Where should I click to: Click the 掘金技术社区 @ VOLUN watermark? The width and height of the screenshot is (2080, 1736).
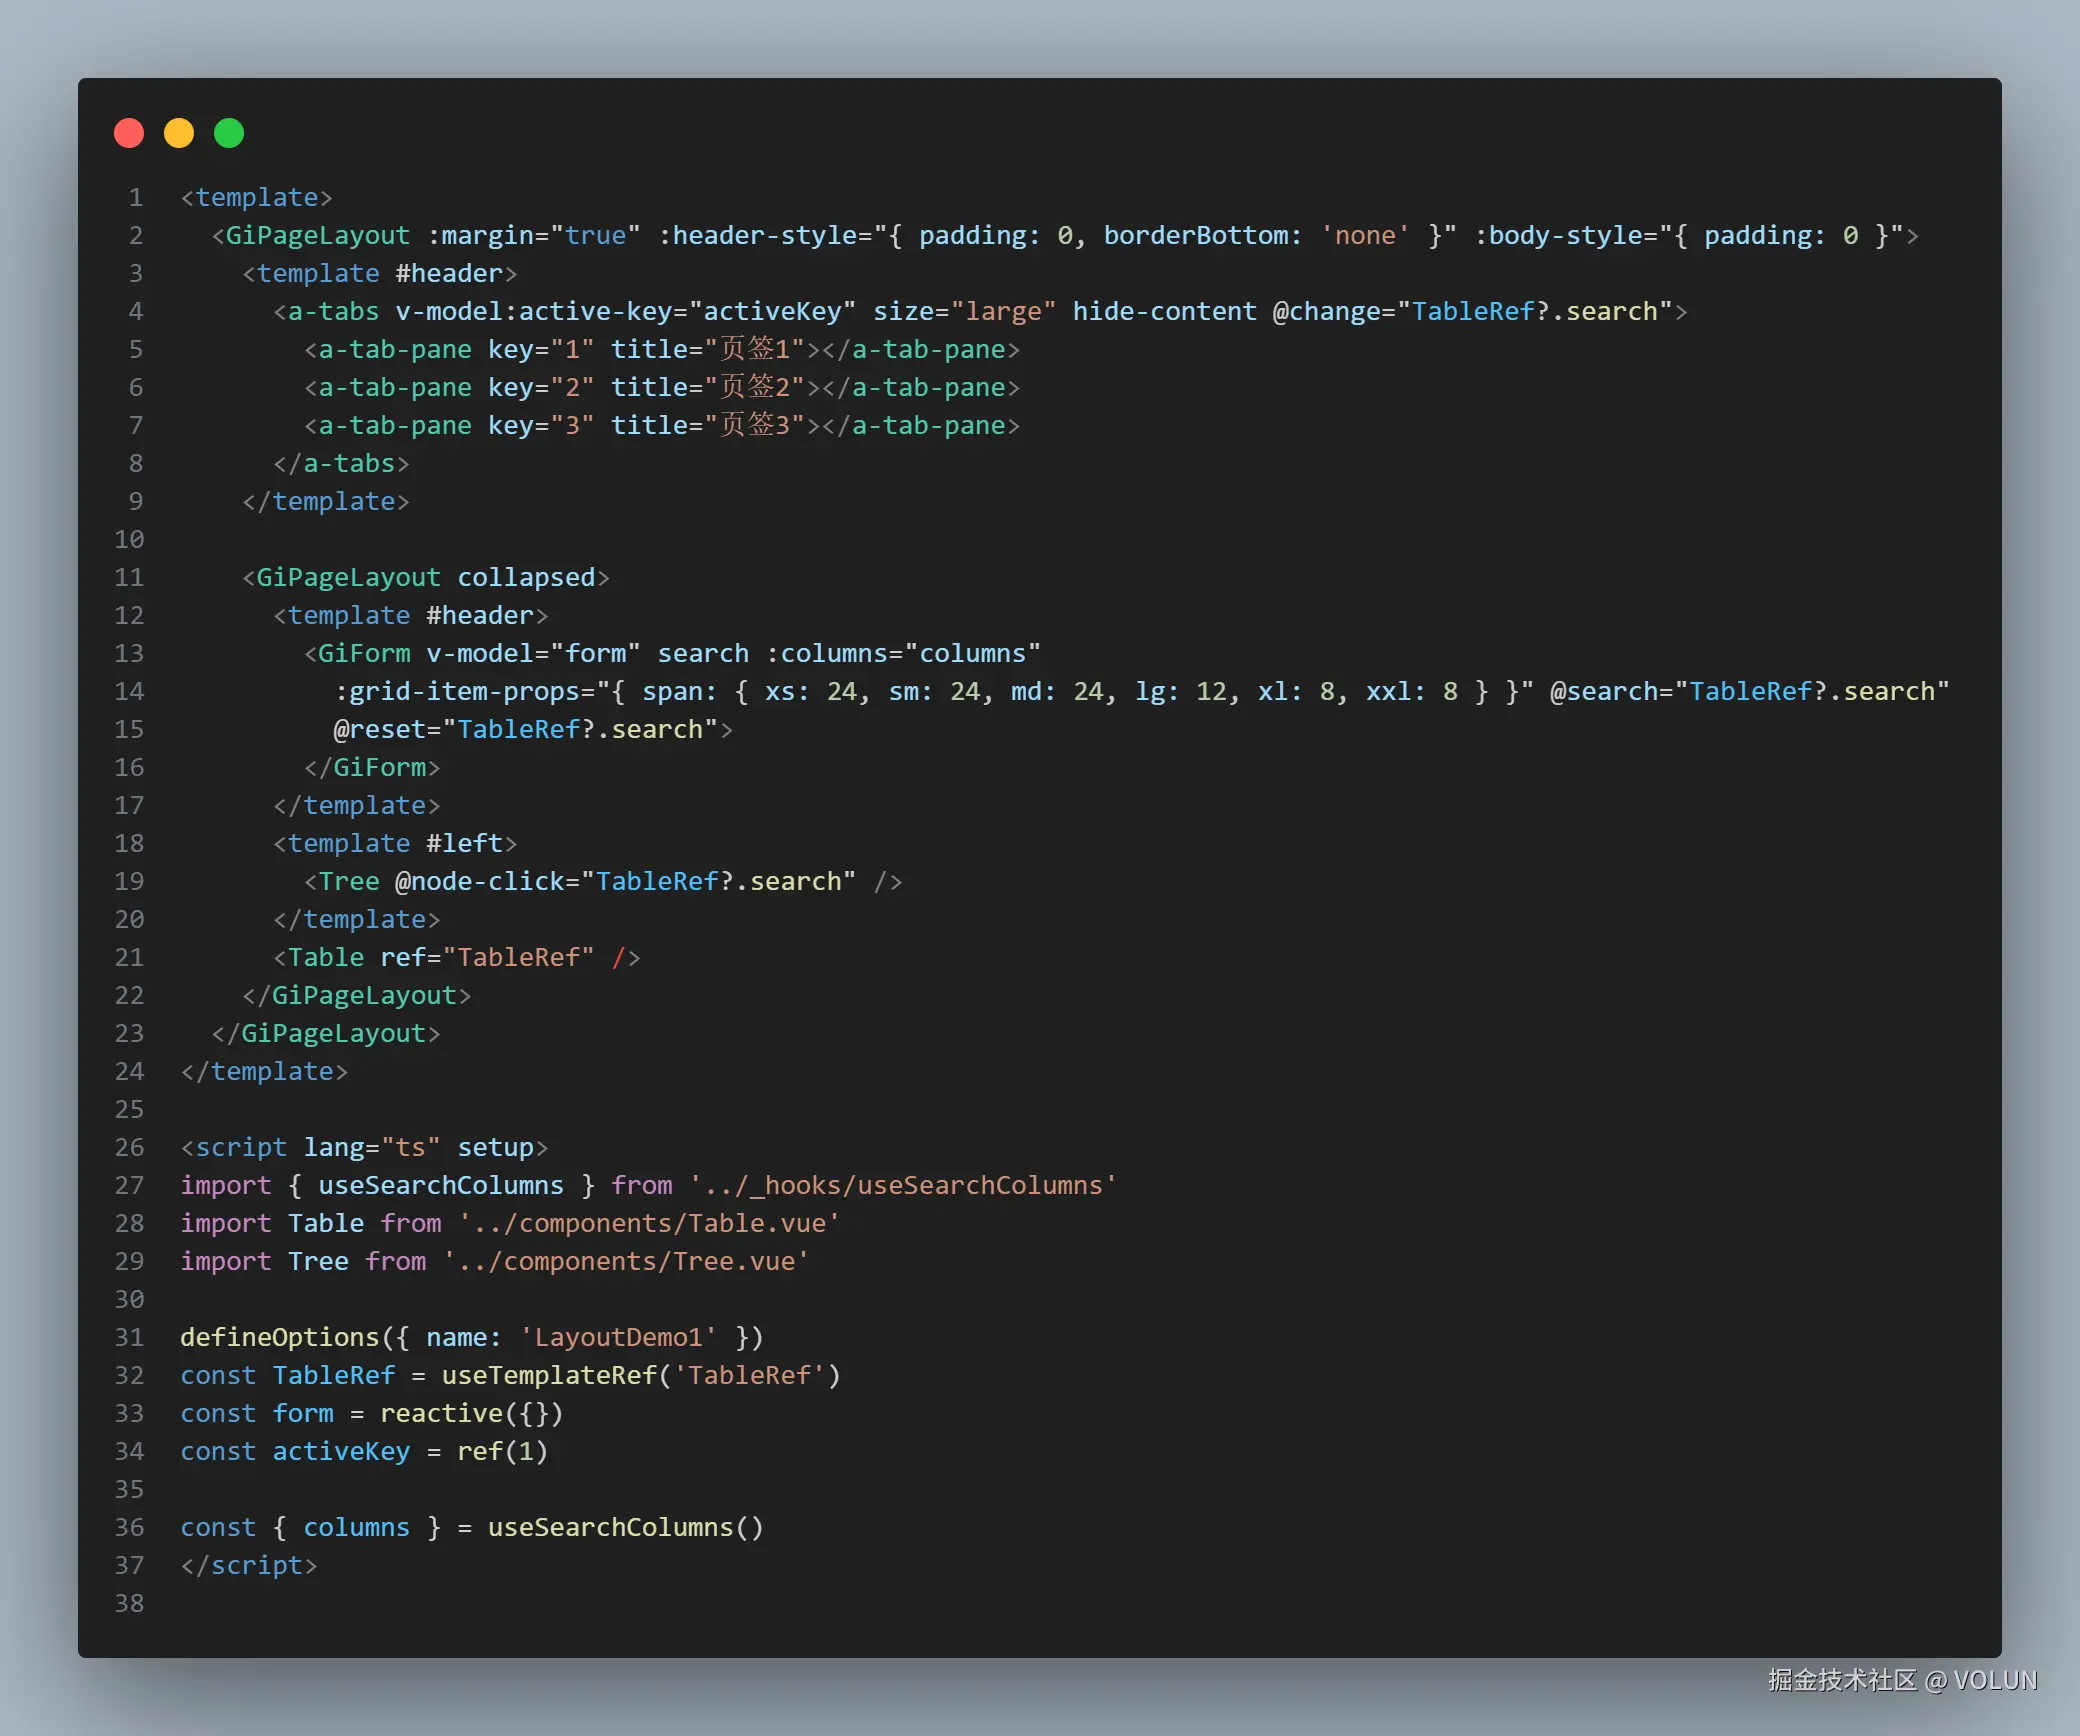point(1900,1680)
